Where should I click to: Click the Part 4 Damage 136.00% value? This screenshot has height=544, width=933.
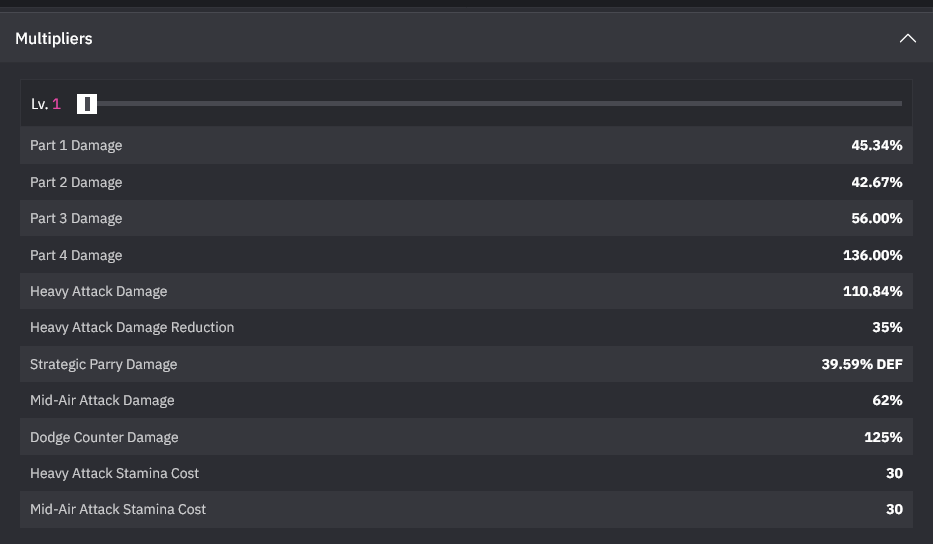(x=872, y=255)
